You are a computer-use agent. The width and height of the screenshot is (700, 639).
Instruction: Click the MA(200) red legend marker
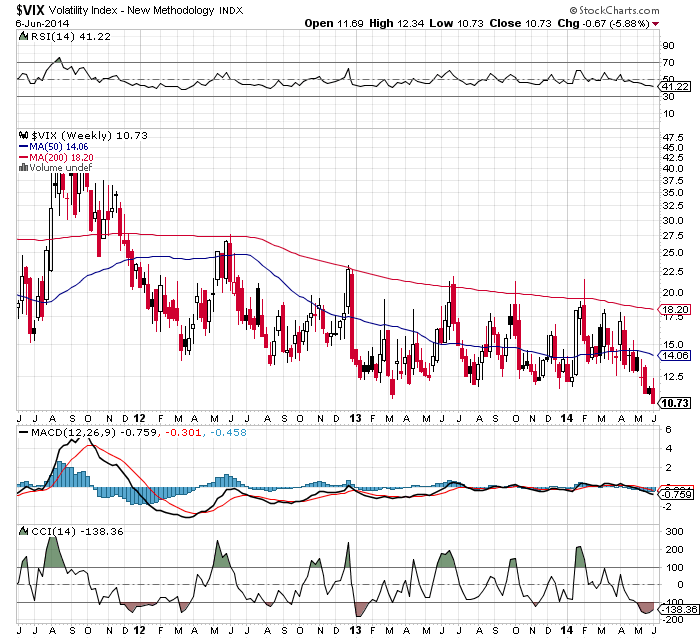pyautogui.click(x=23, y=156)
